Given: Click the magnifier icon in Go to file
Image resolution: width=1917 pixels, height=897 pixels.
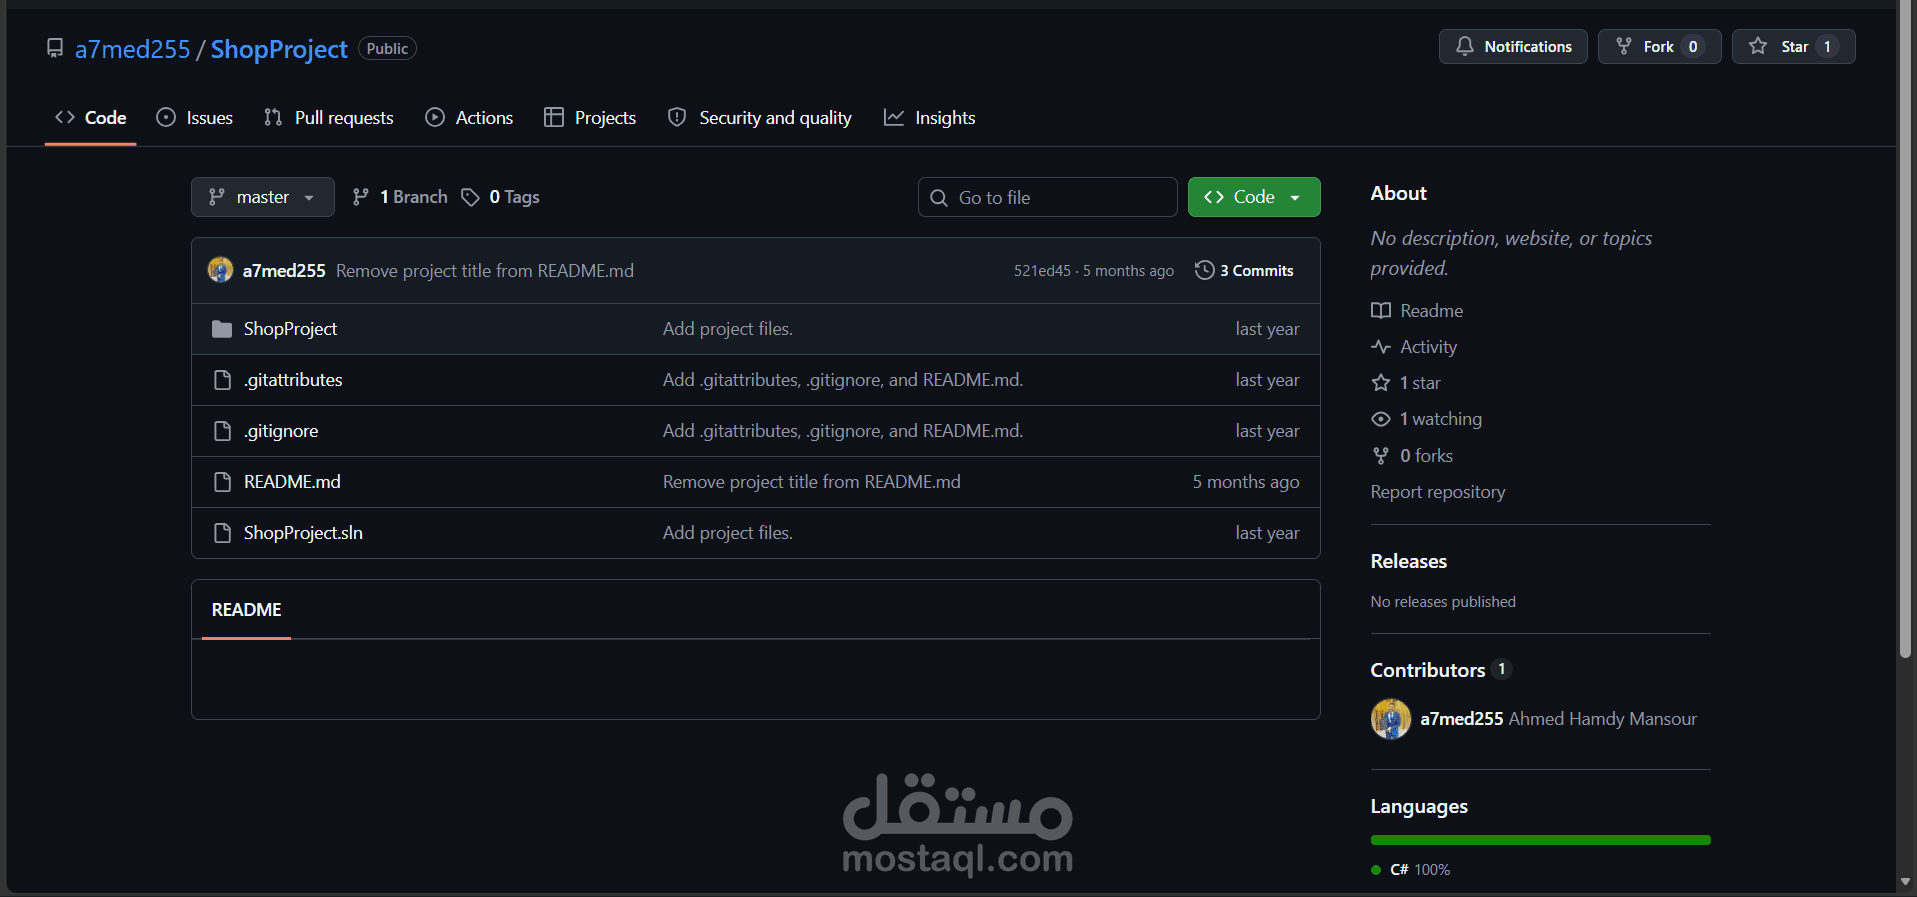Looking at the screenshot, I should pos(939,198).
